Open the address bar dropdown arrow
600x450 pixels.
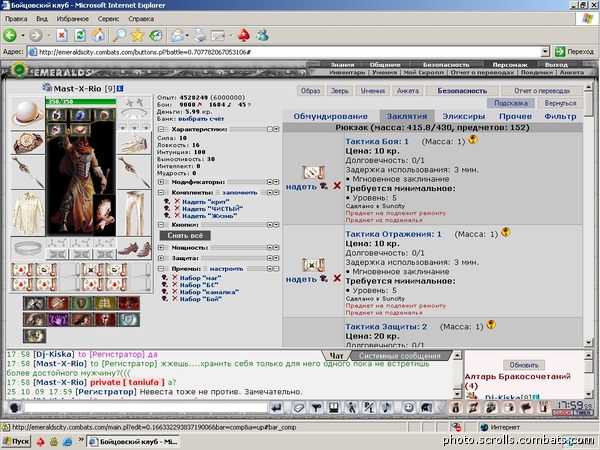click(x=545, y=52)
